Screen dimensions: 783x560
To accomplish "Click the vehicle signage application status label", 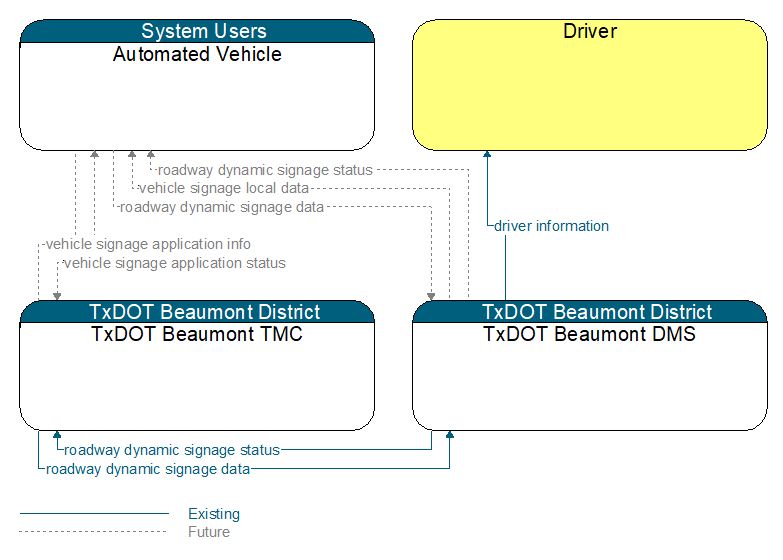I will 175,263.
